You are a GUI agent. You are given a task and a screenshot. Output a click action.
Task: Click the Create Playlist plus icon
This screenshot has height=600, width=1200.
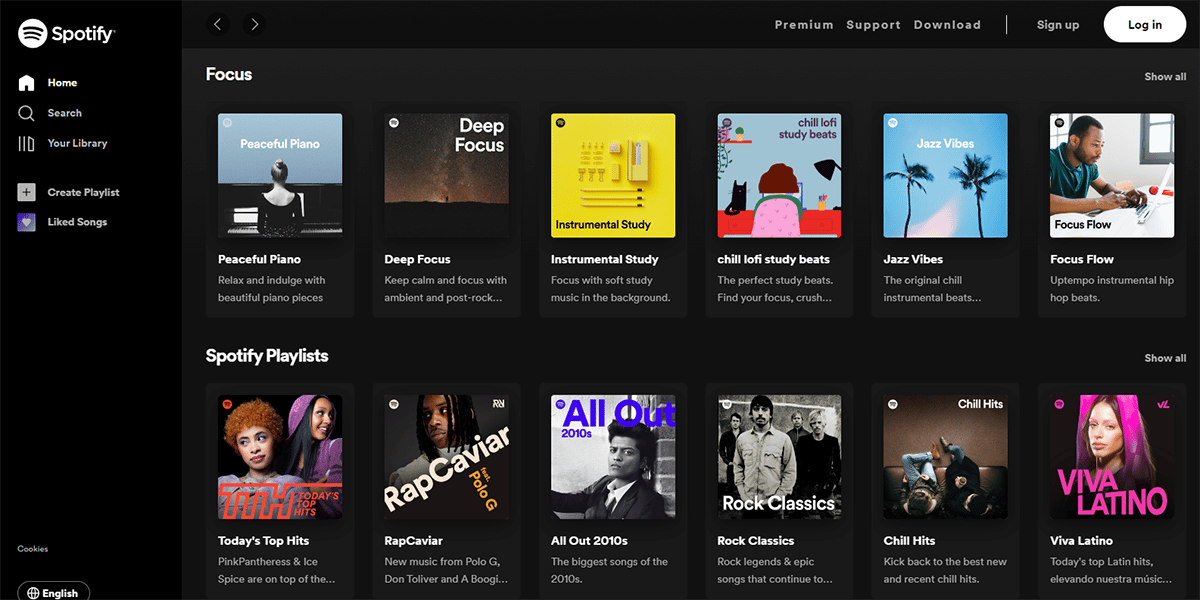tap(27, 192)
